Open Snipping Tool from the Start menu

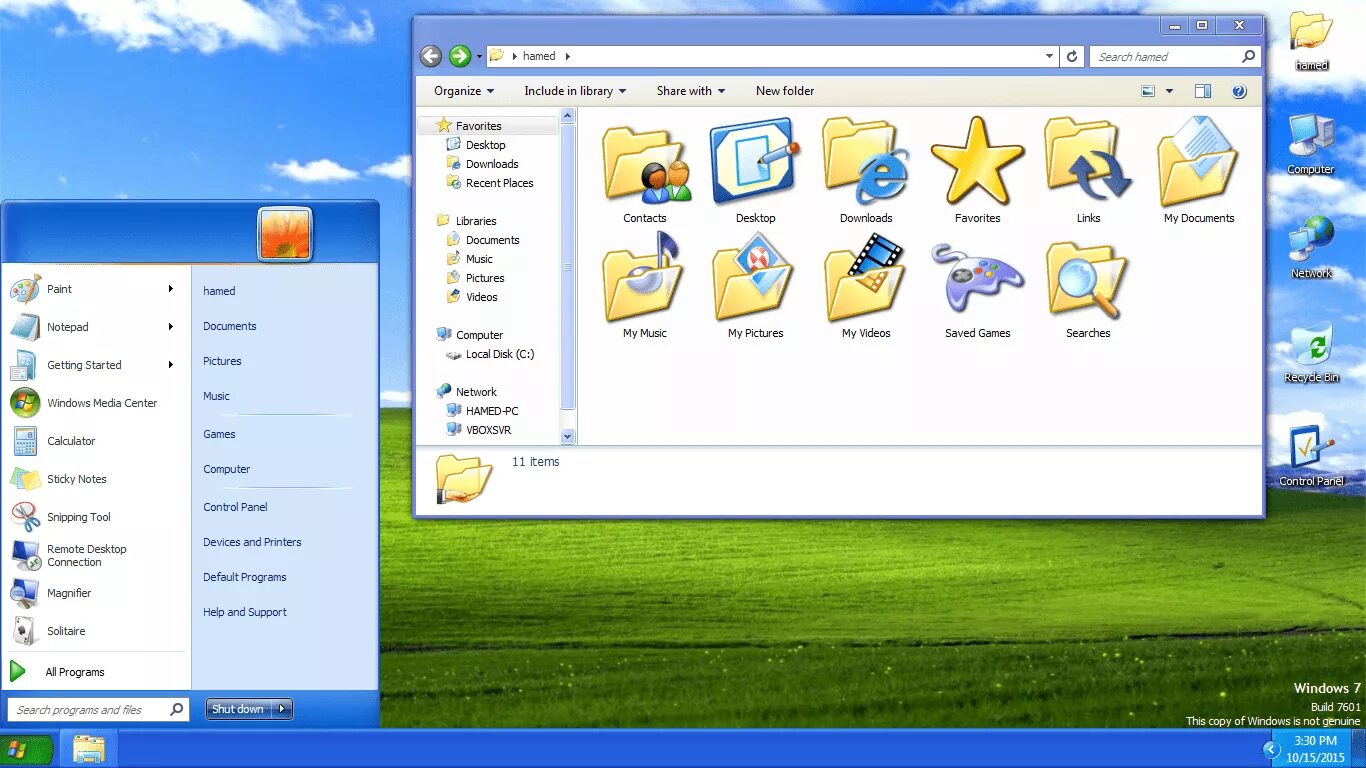coord(78,516)
